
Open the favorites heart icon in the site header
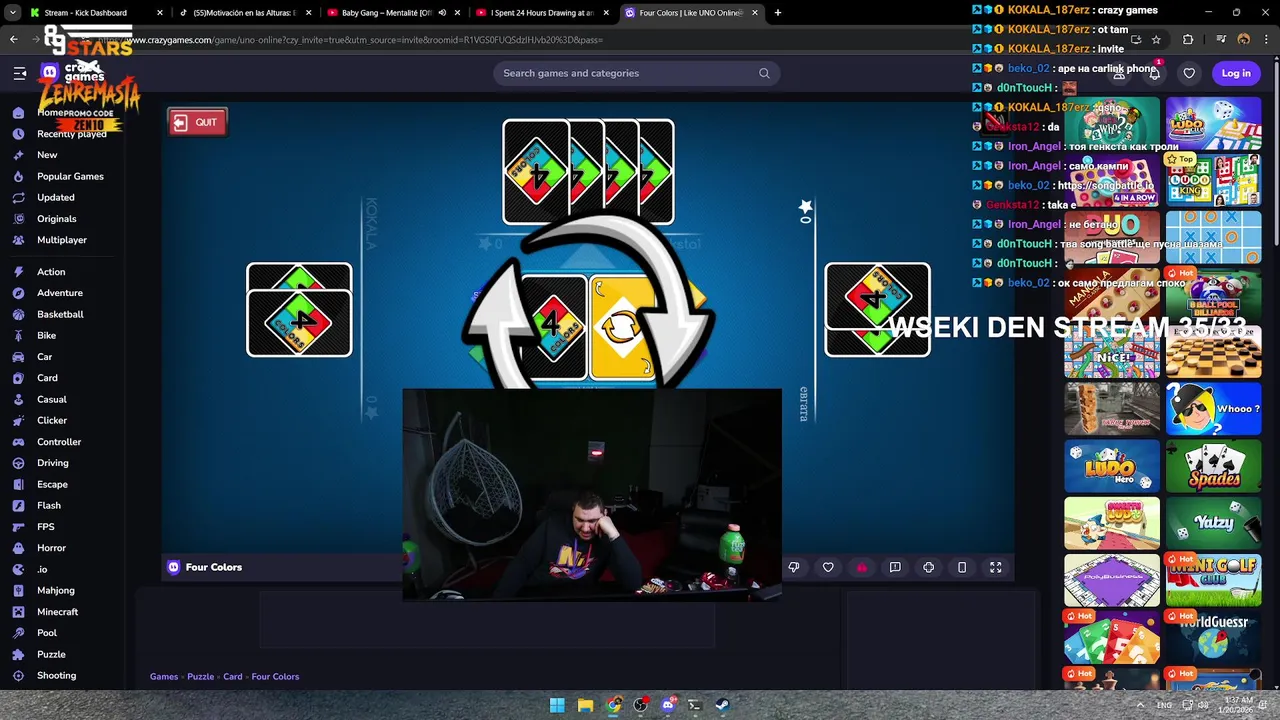click(x=1189, y=73)
